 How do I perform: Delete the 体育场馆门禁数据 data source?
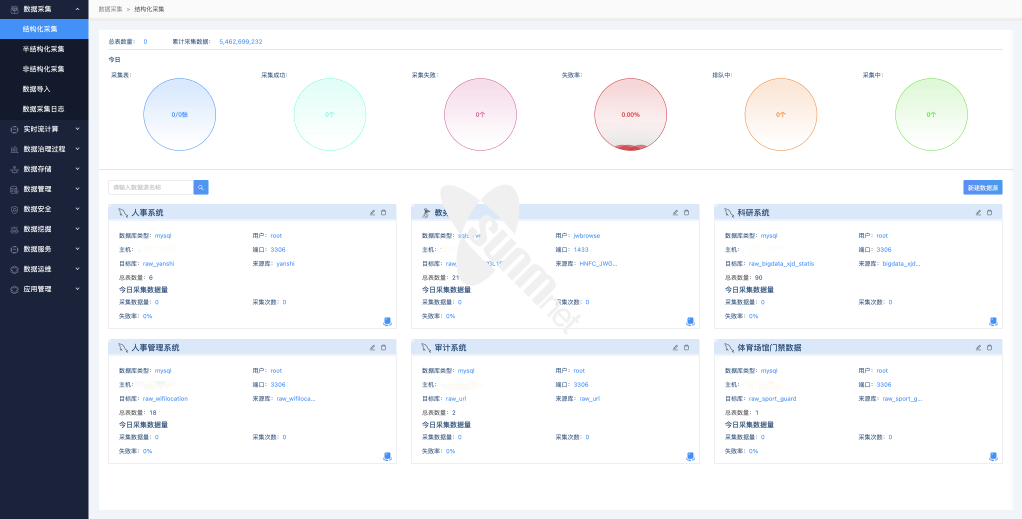tap(990, 347)
